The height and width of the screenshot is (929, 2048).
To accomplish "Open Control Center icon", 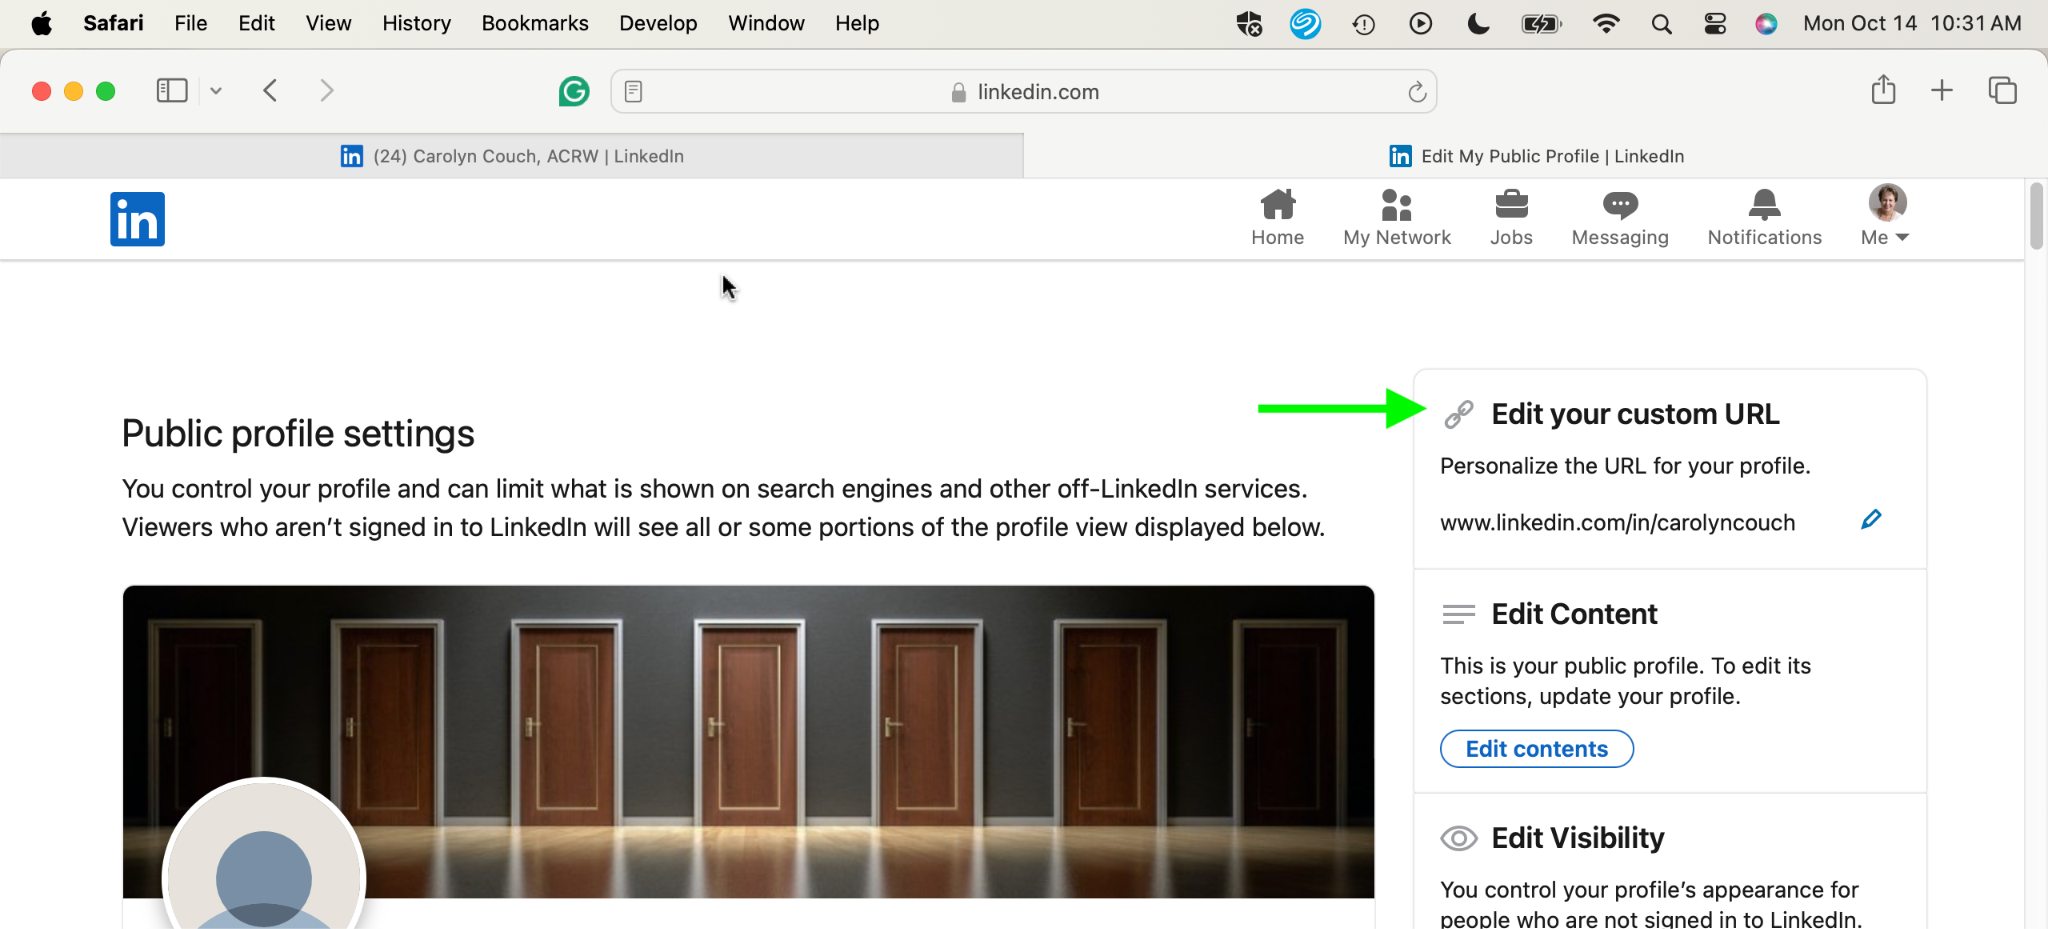I will [1715, 24].
